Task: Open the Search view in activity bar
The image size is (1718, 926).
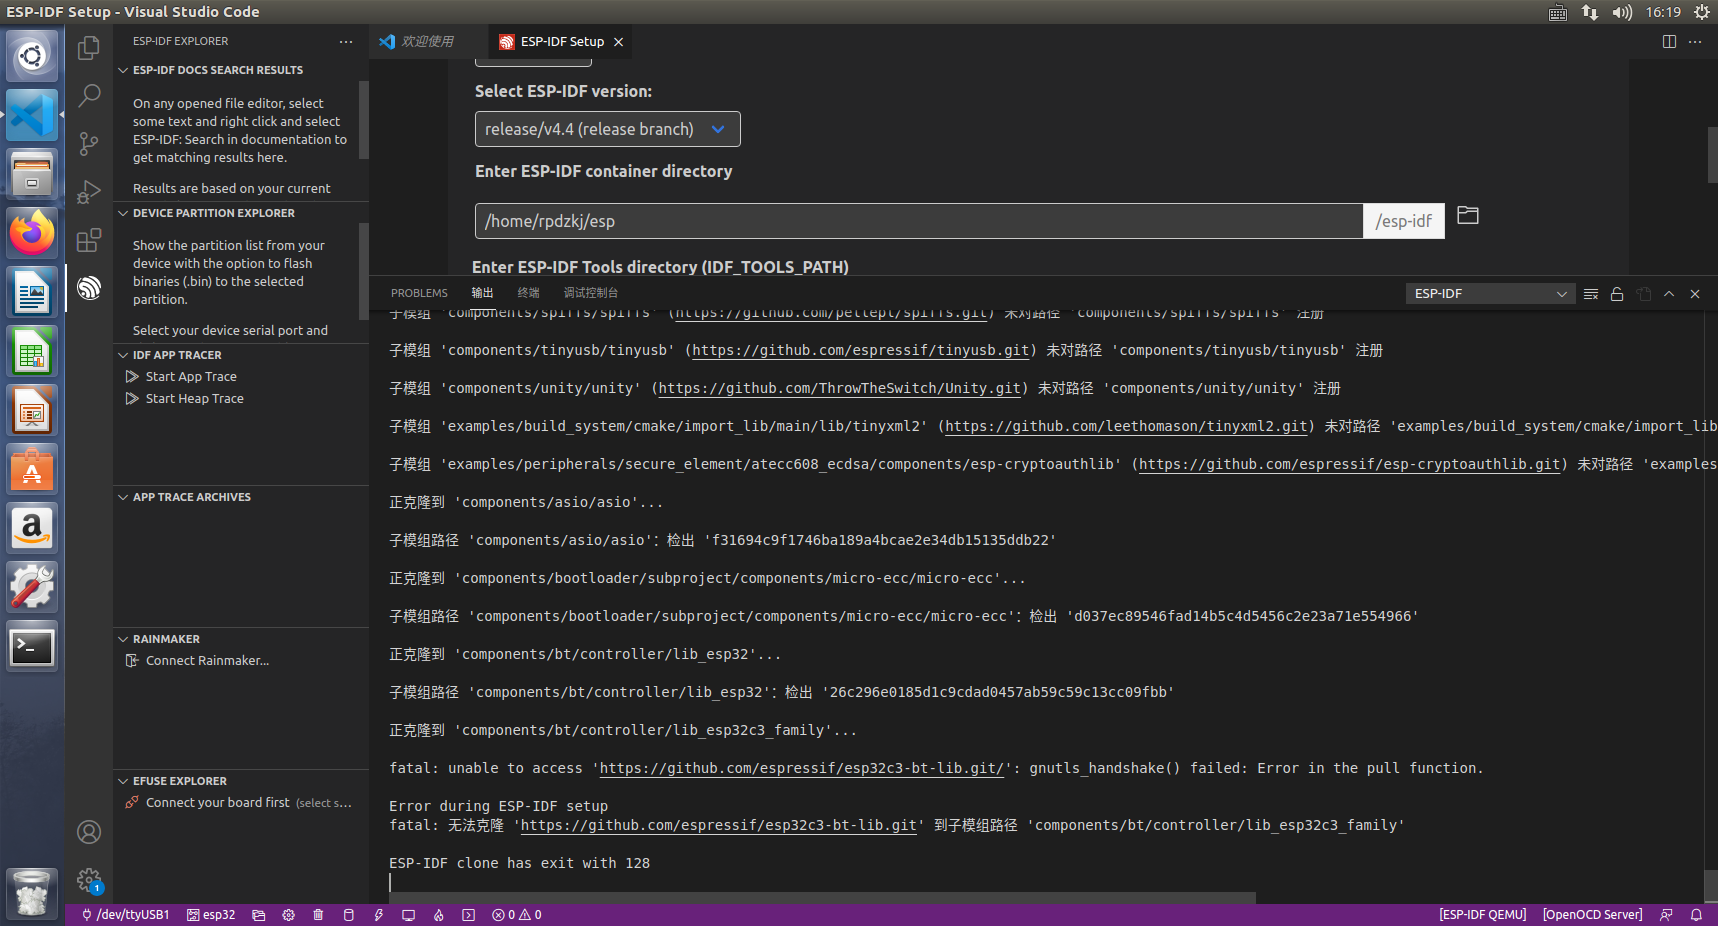Action: [x=89, y=95]
